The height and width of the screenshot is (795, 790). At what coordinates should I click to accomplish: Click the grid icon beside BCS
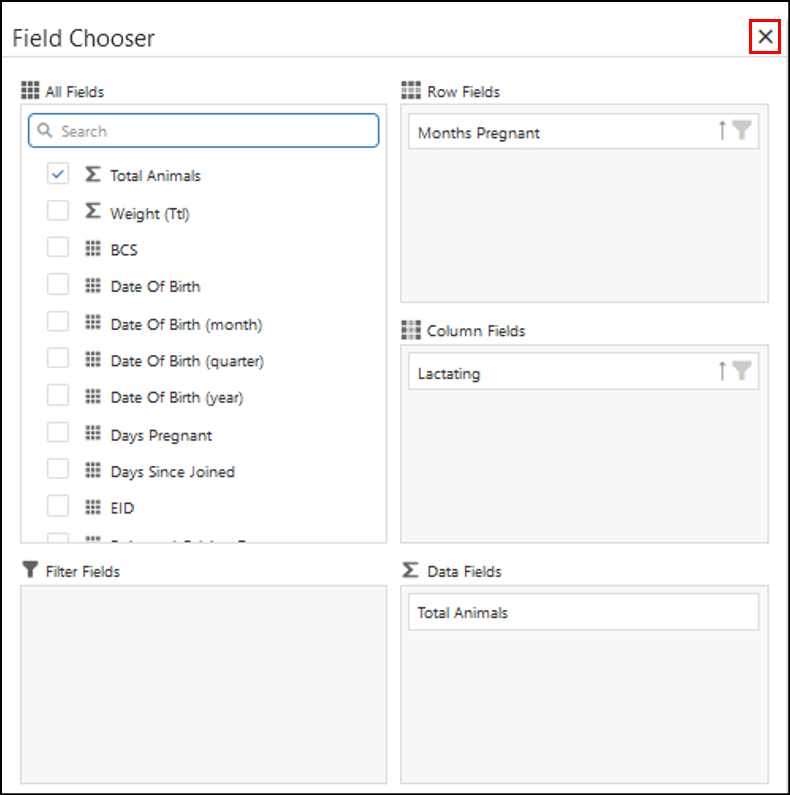pyautogui.click(x=93, y=249)
